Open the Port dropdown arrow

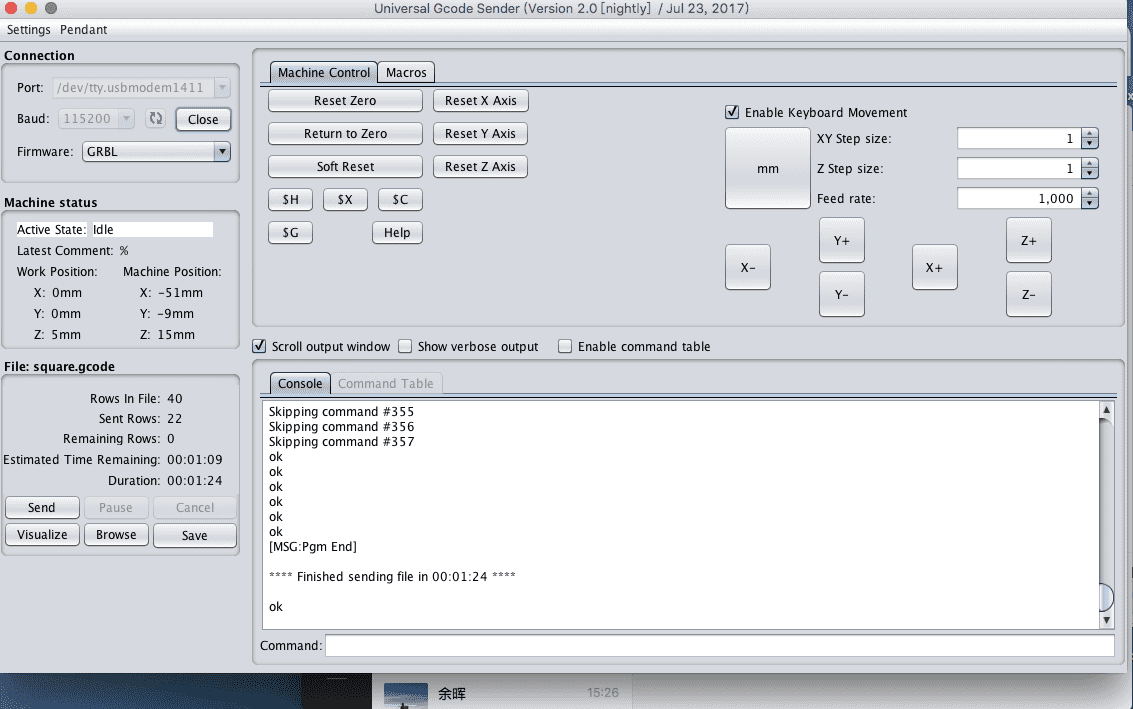[x=223, y=87]
